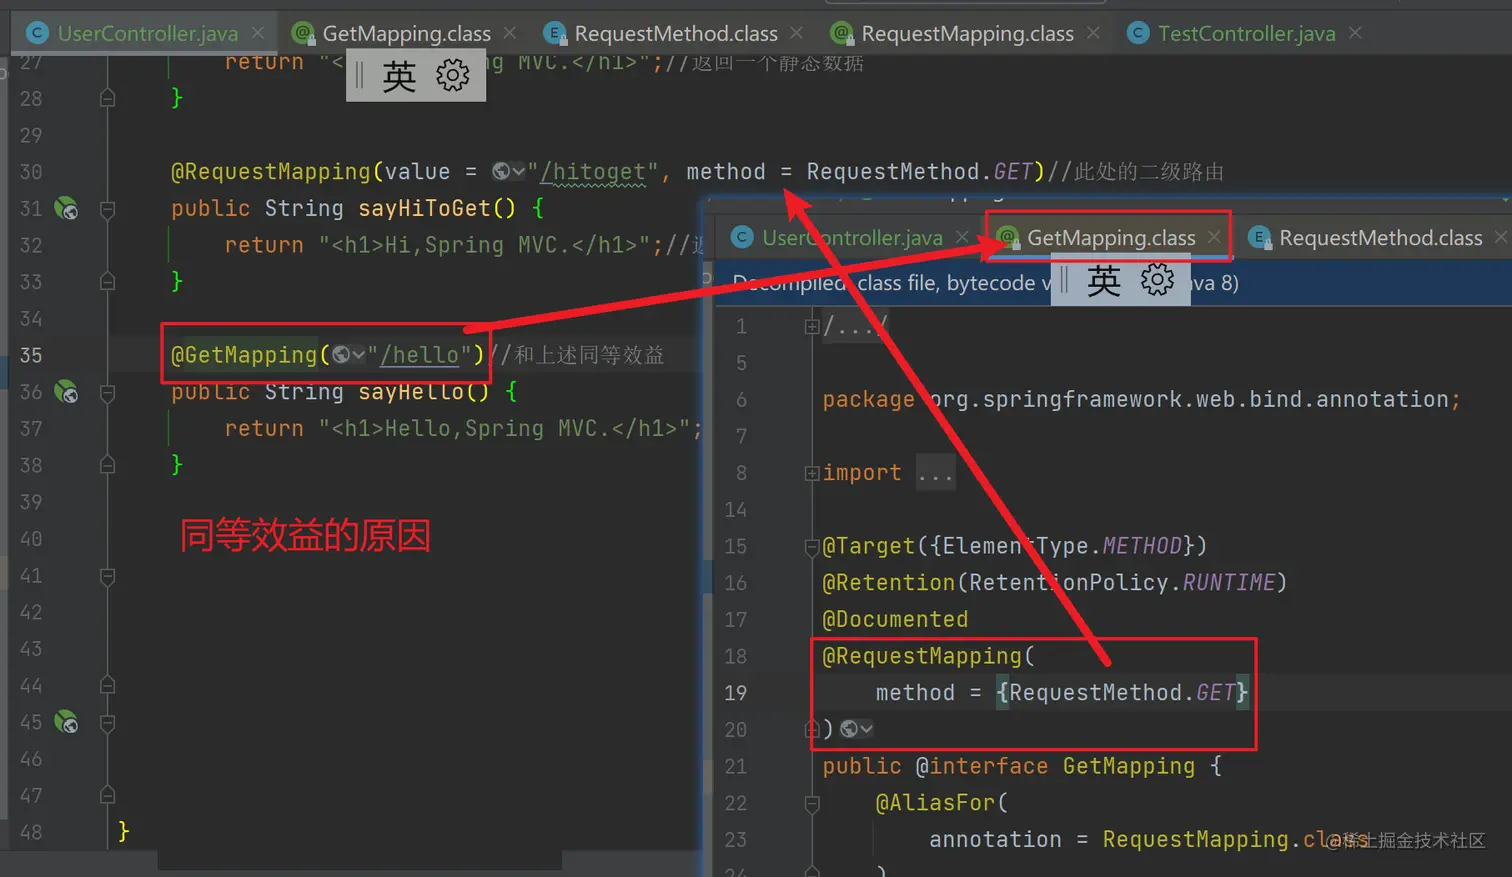Close the UserController.java tab in top tab bar
Screen dimensions: 1512x877
(258, 33)
